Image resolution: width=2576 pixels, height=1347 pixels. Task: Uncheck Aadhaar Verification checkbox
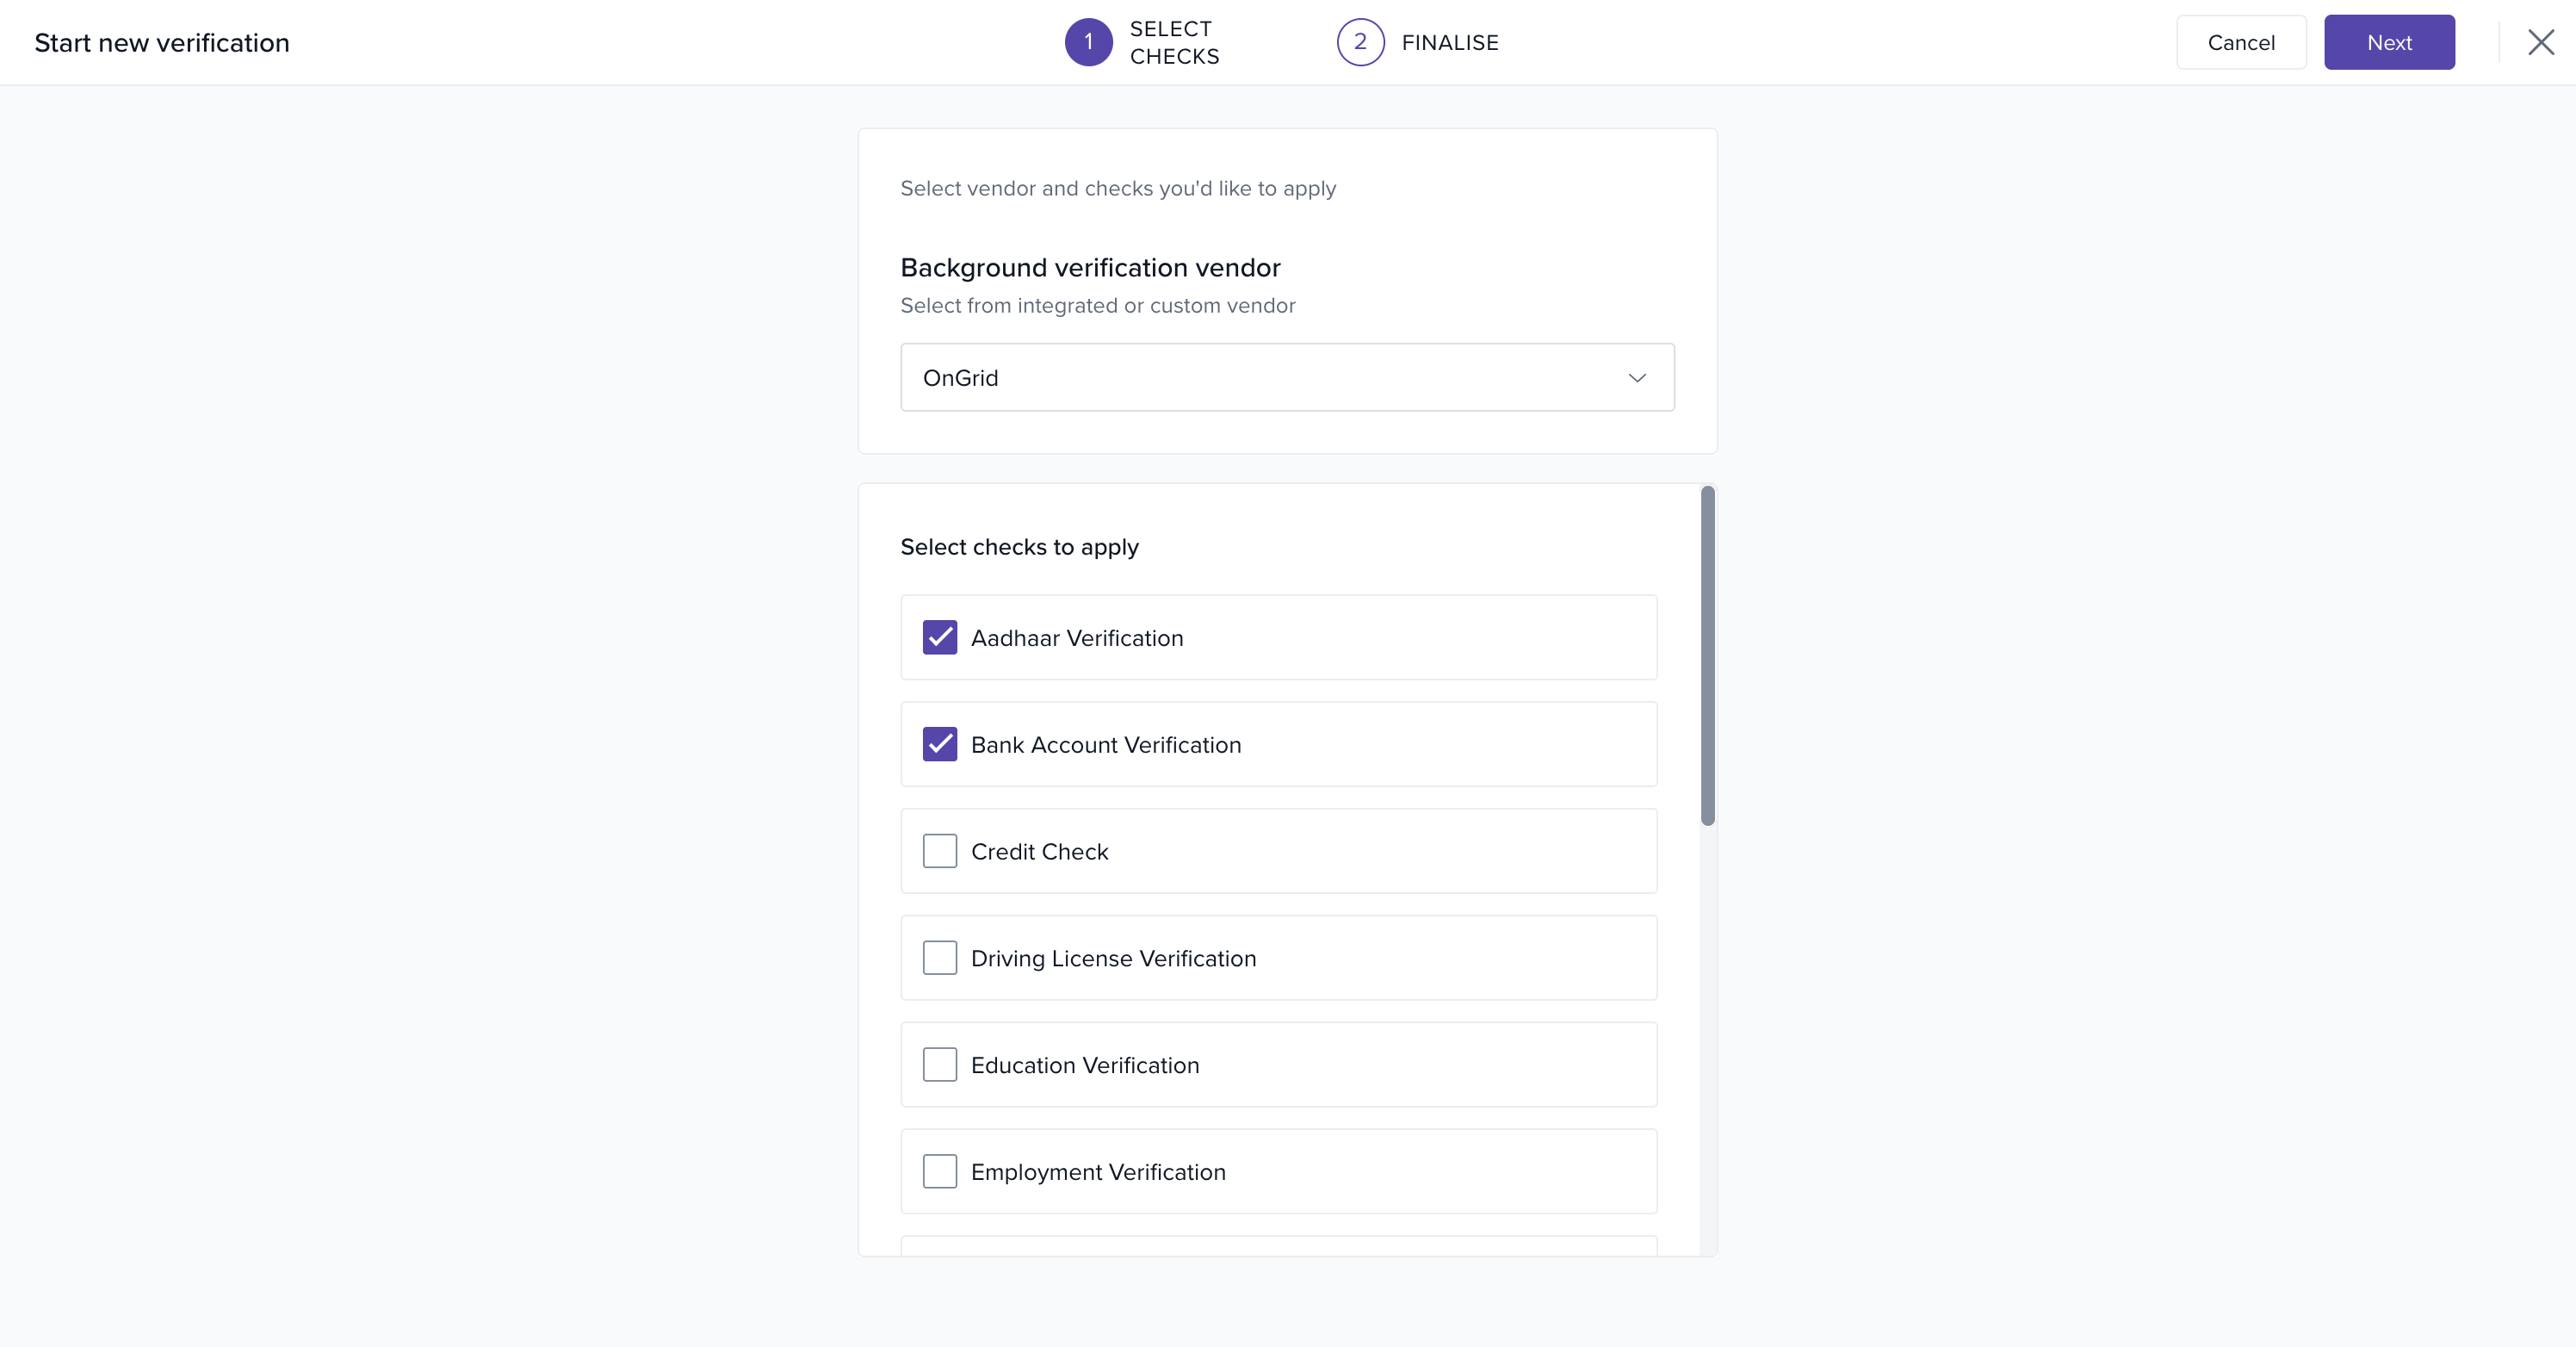[939, 638]
